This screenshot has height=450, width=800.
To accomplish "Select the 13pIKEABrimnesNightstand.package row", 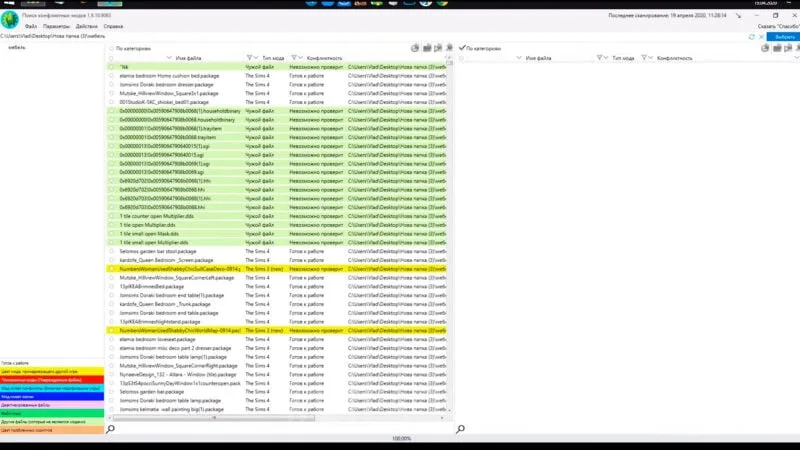I will 277,322.
